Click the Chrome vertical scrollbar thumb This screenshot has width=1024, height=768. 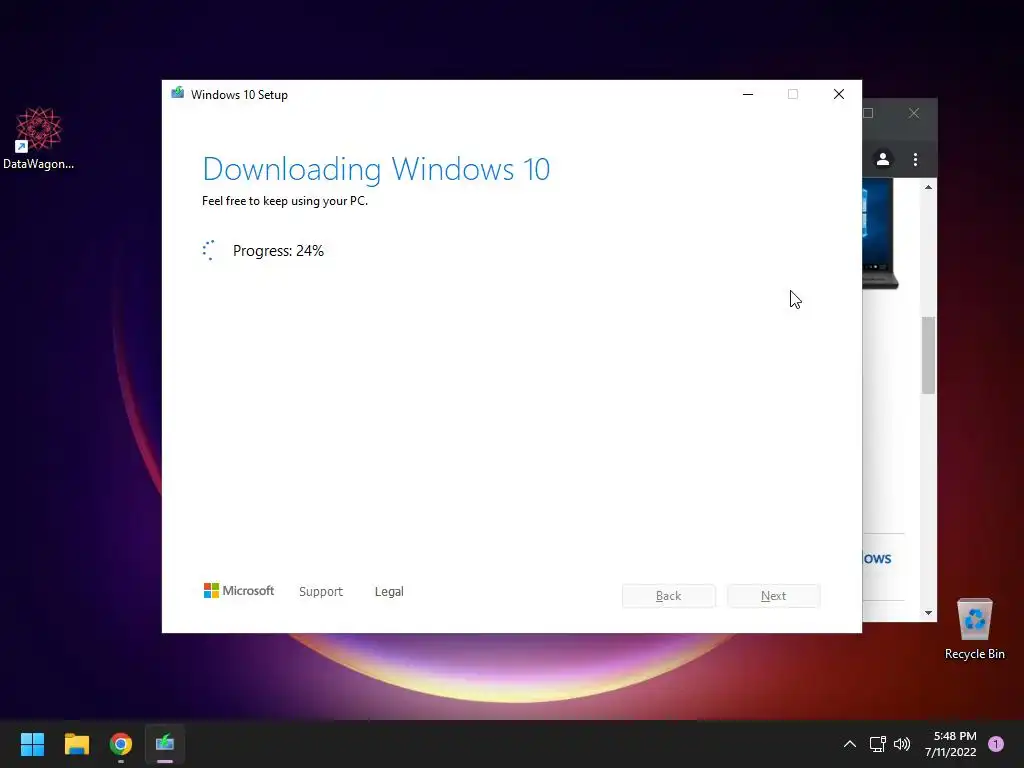928,355
